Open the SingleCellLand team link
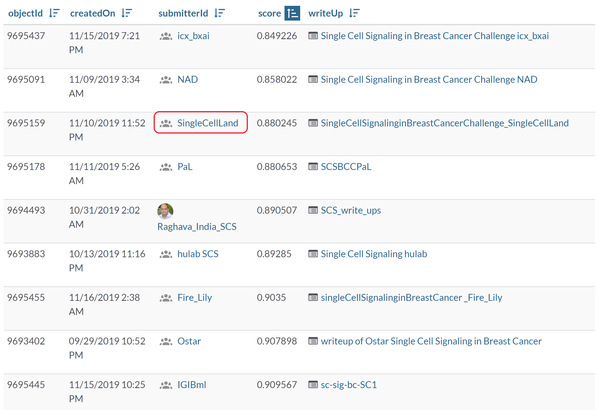599x410 pixels. click(x=207, y=123)
